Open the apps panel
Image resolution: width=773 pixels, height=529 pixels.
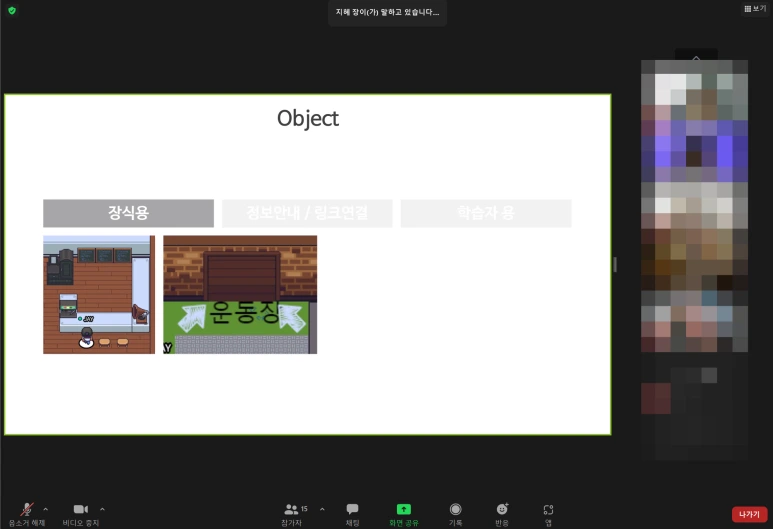point(548,514)
